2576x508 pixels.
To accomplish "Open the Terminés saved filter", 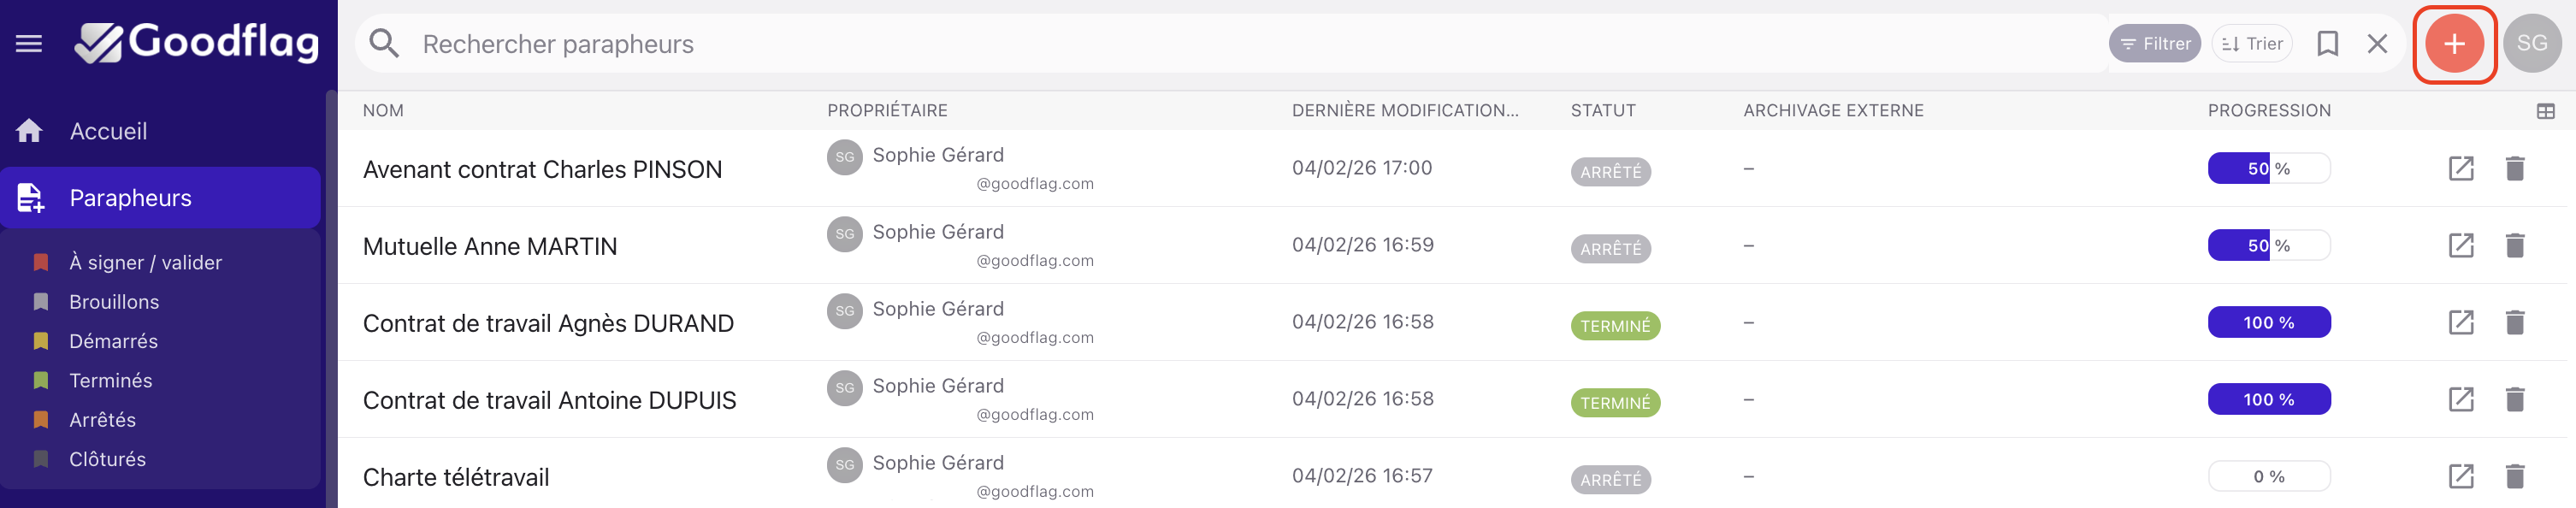I will point(110,381).
